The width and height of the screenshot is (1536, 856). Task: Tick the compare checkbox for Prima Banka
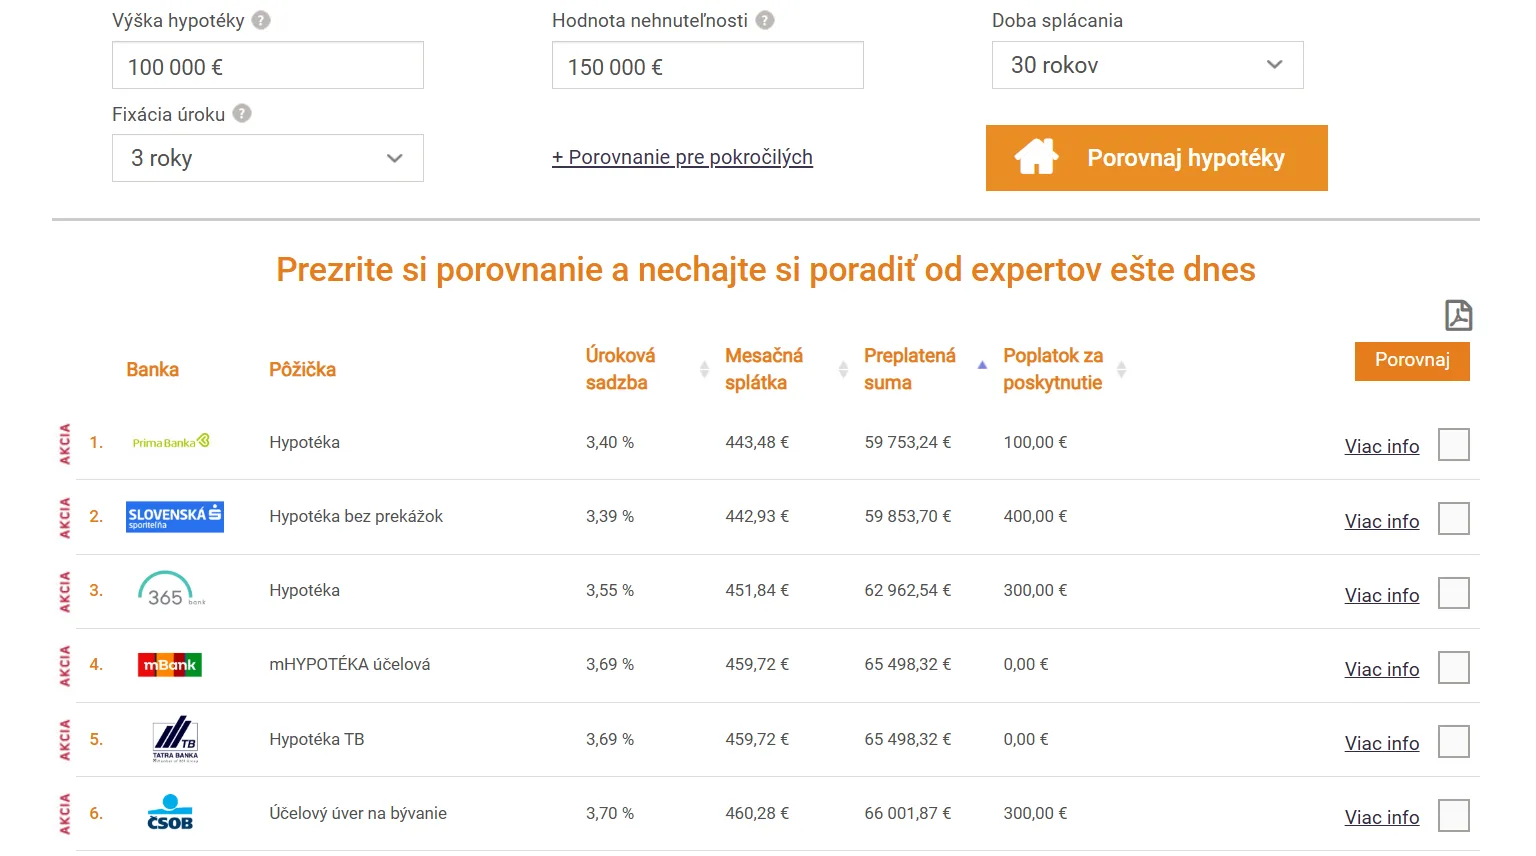[x=1454, y=445]
